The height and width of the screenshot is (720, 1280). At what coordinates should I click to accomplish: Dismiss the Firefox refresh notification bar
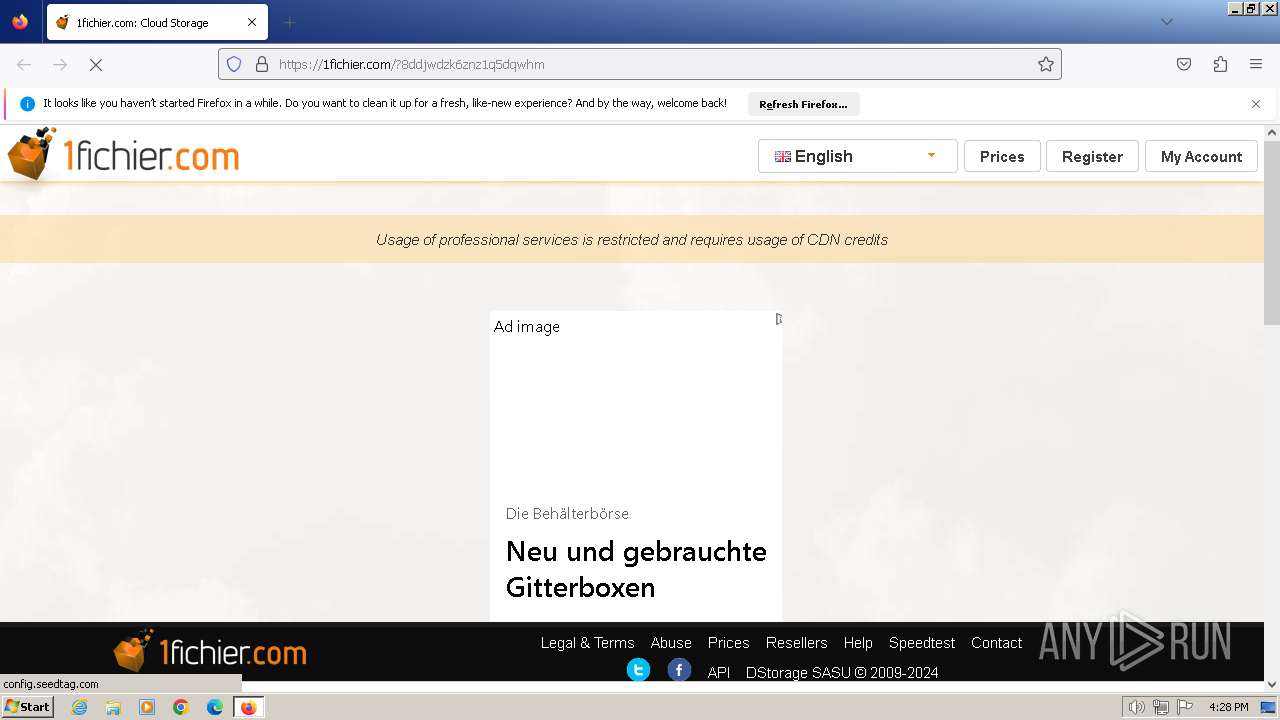1256,104
